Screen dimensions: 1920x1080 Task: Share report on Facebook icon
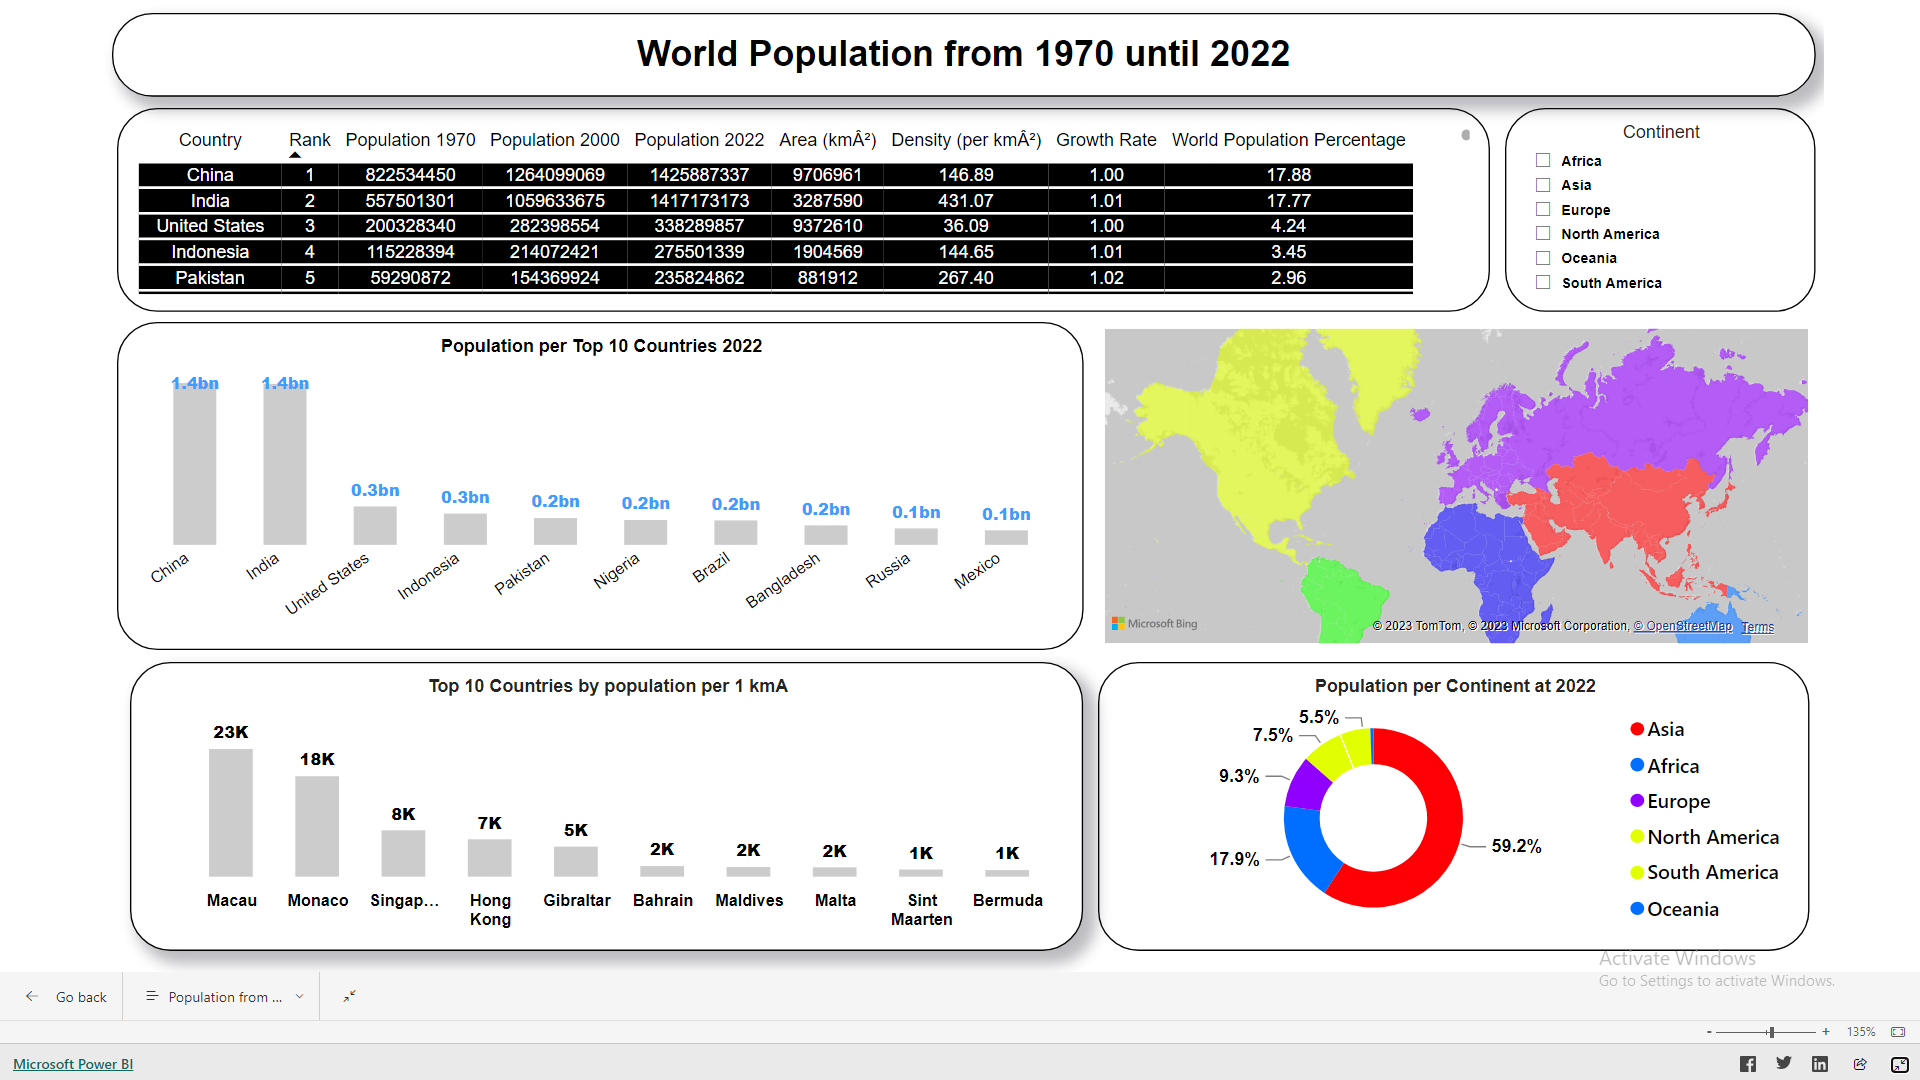pos(1747,1064)
